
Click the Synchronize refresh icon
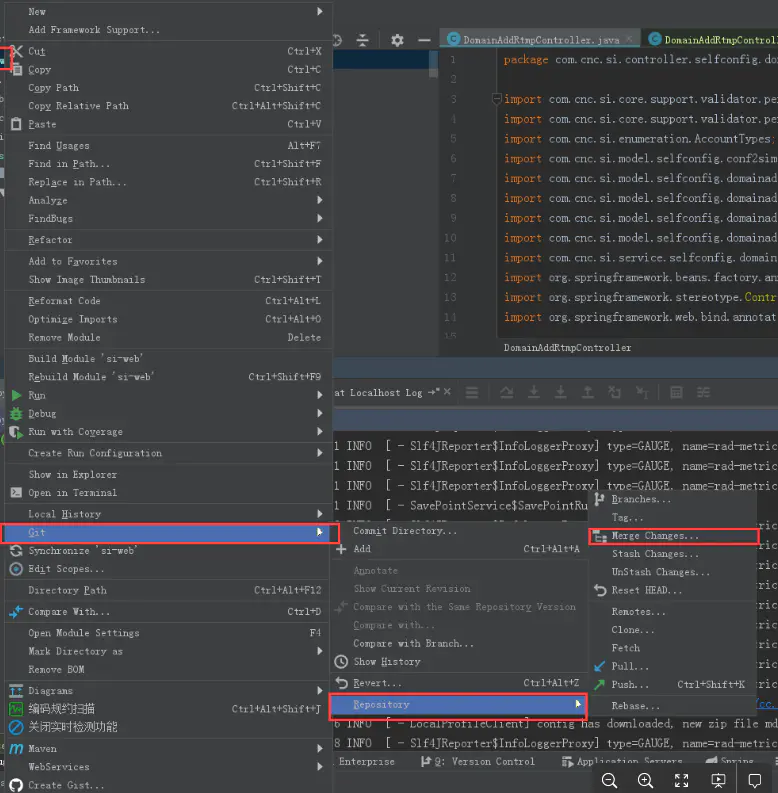click(16, 551)
